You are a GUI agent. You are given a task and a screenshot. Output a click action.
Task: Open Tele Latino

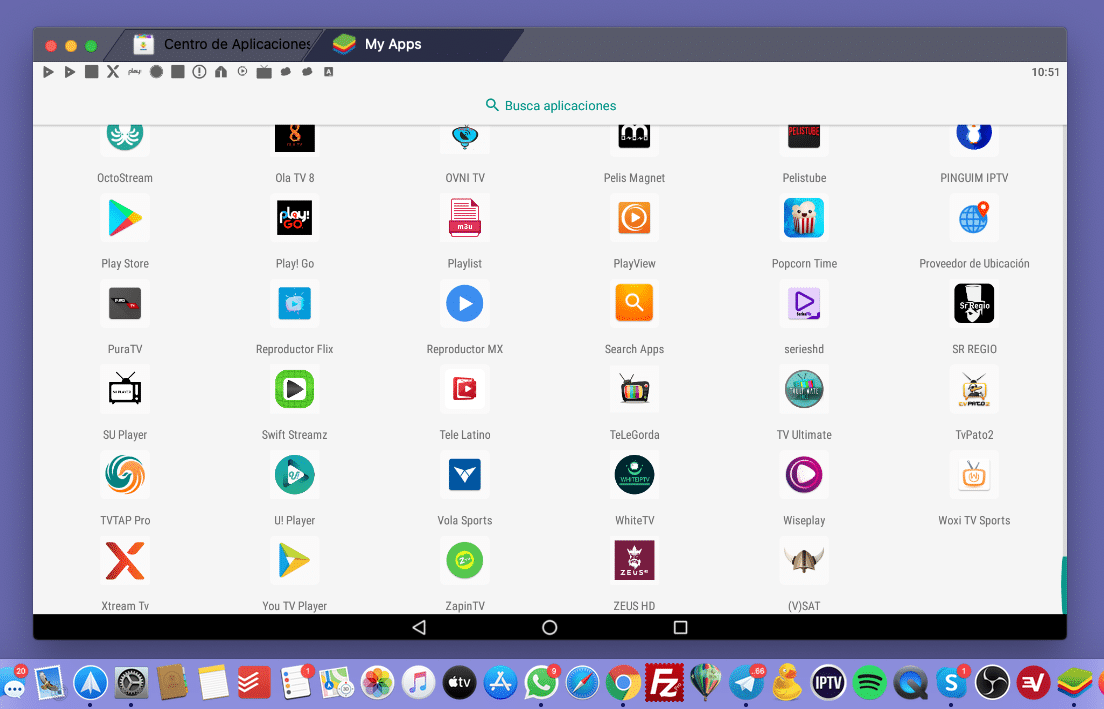(464, 389)
